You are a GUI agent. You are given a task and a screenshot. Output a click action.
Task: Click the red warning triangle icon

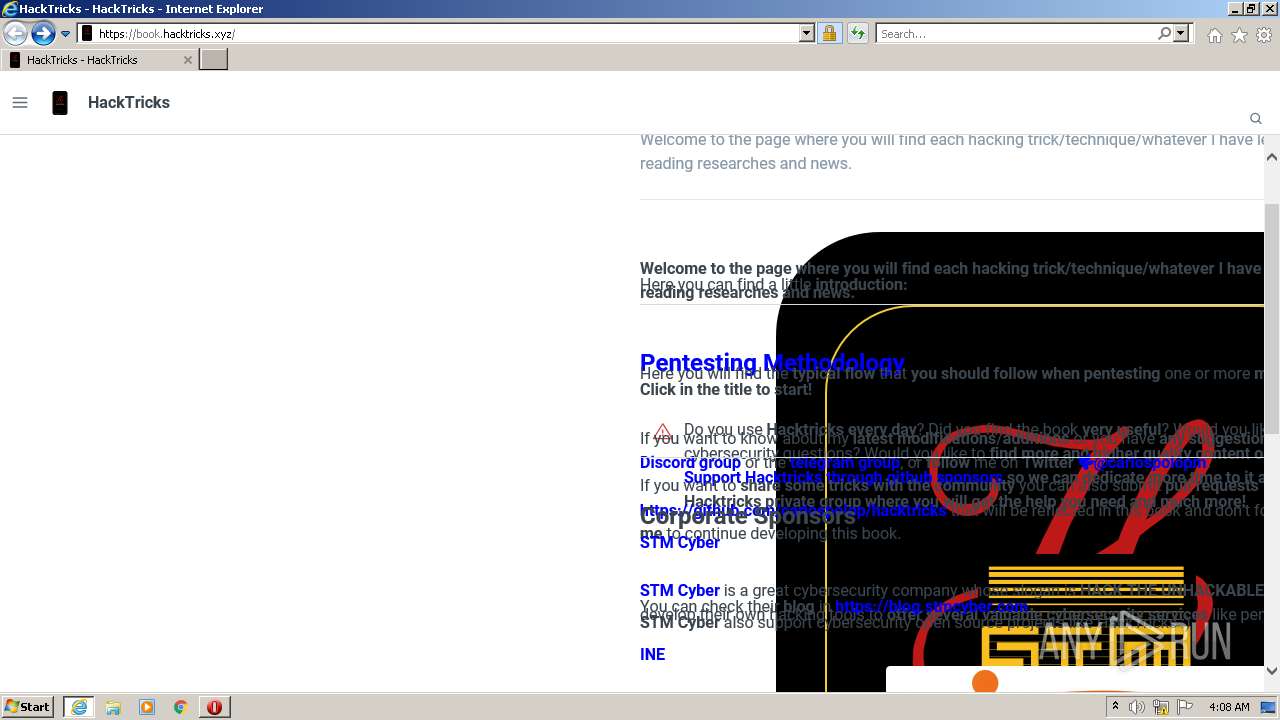coord(662,433)
